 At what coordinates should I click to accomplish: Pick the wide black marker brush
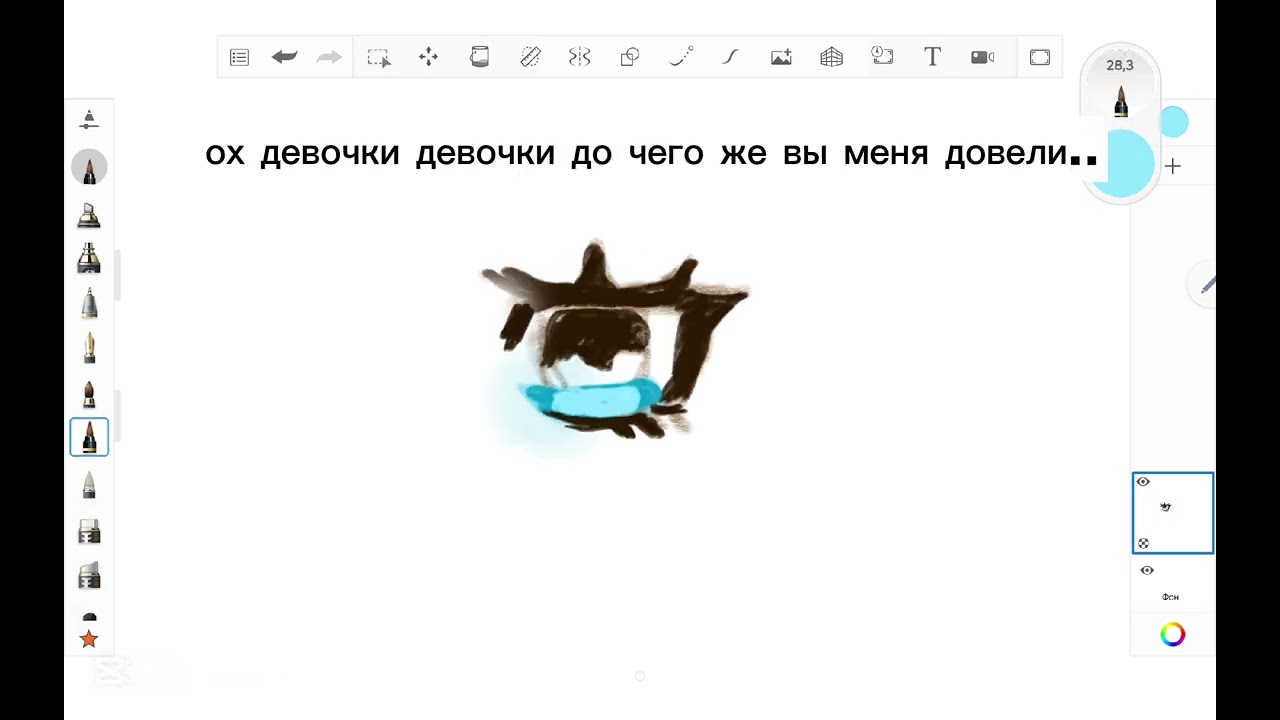point(89,258)
